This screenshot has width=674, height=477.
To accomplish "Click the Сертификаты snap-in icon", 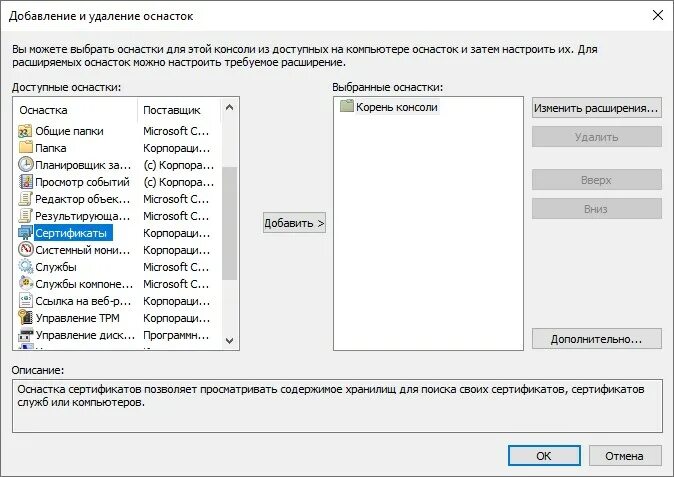I will pos(25,233).
